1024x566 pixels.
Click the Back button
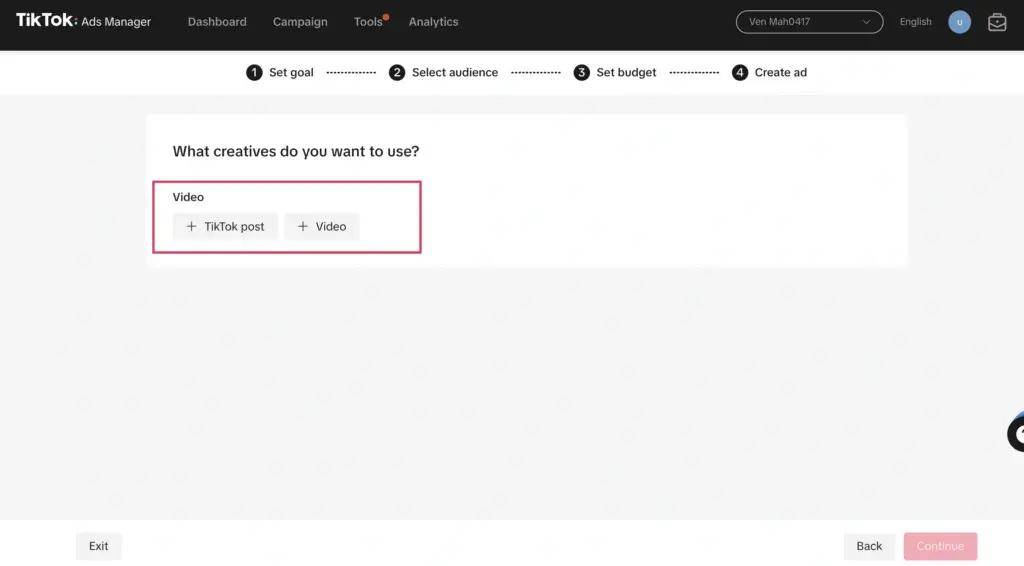point(869,546)
